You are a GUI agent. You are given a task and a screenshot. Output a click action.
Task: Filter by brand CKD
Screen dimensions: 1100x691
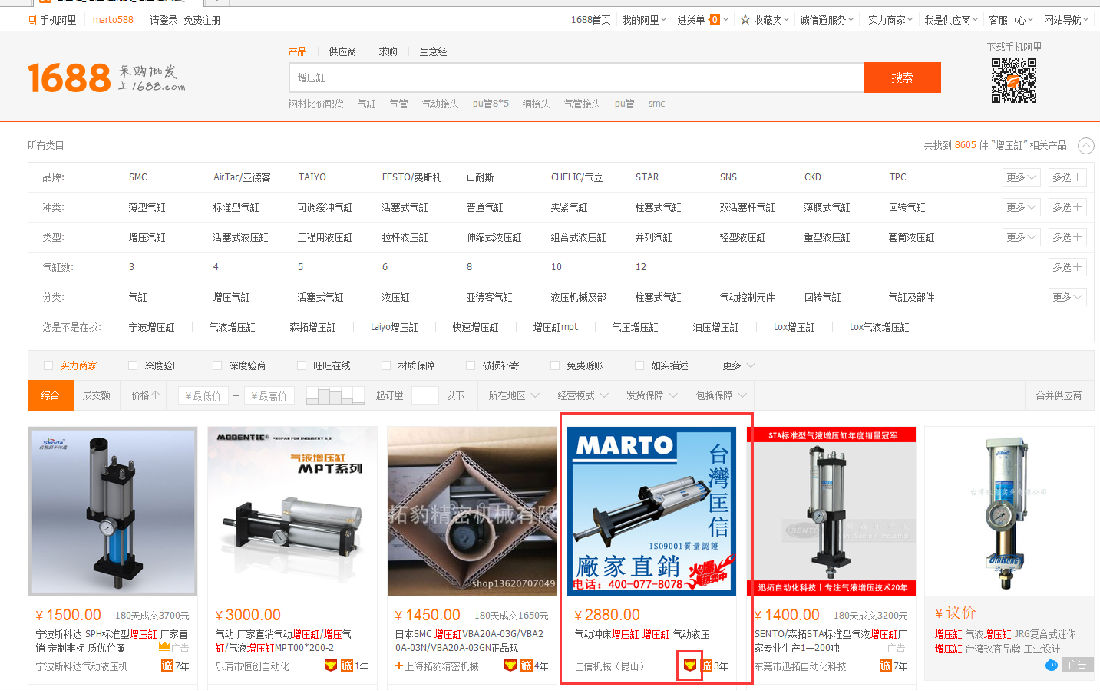click(x=812, y=177)
